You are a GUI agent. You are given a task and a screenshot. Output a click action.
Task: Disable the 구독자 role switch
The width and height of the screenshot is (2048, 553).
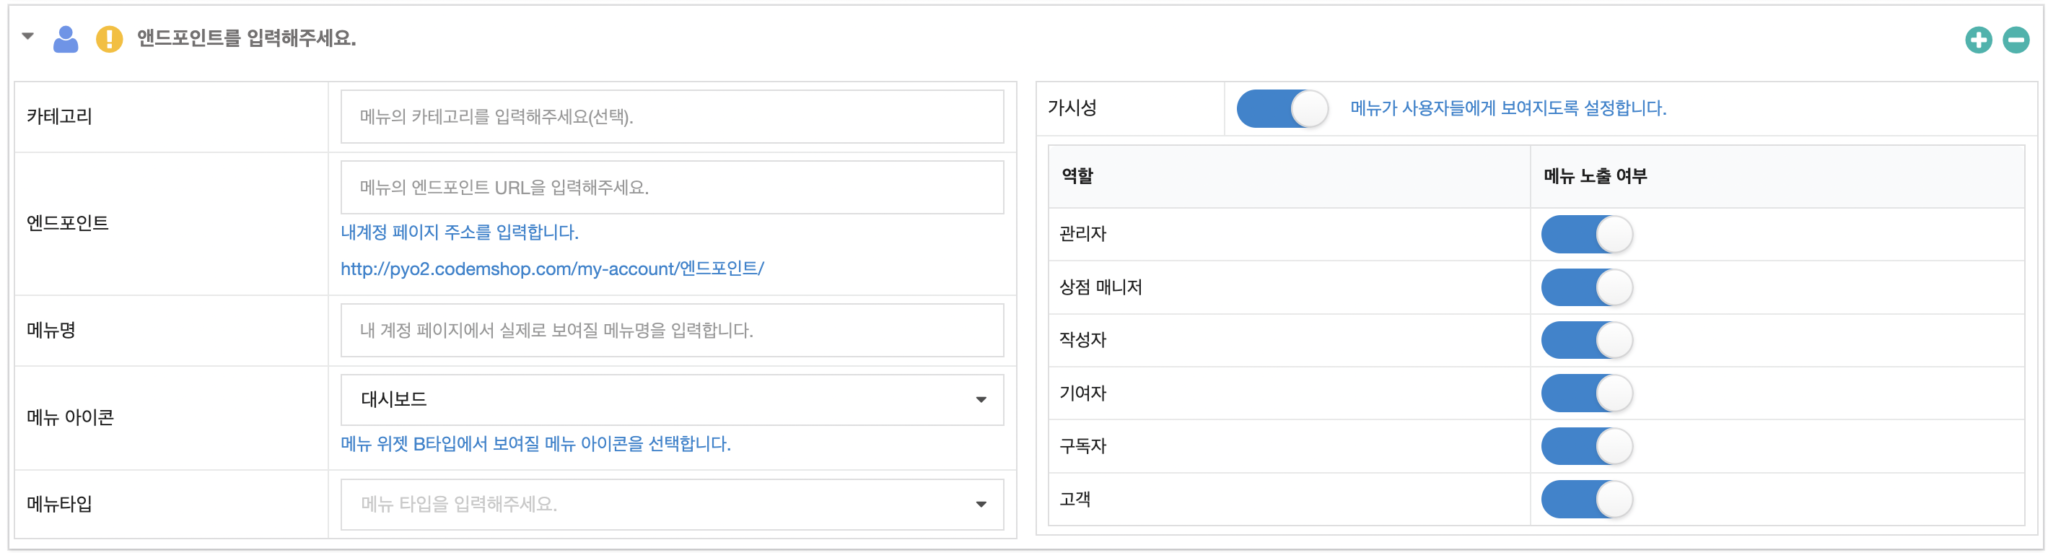pos(1586,447)
